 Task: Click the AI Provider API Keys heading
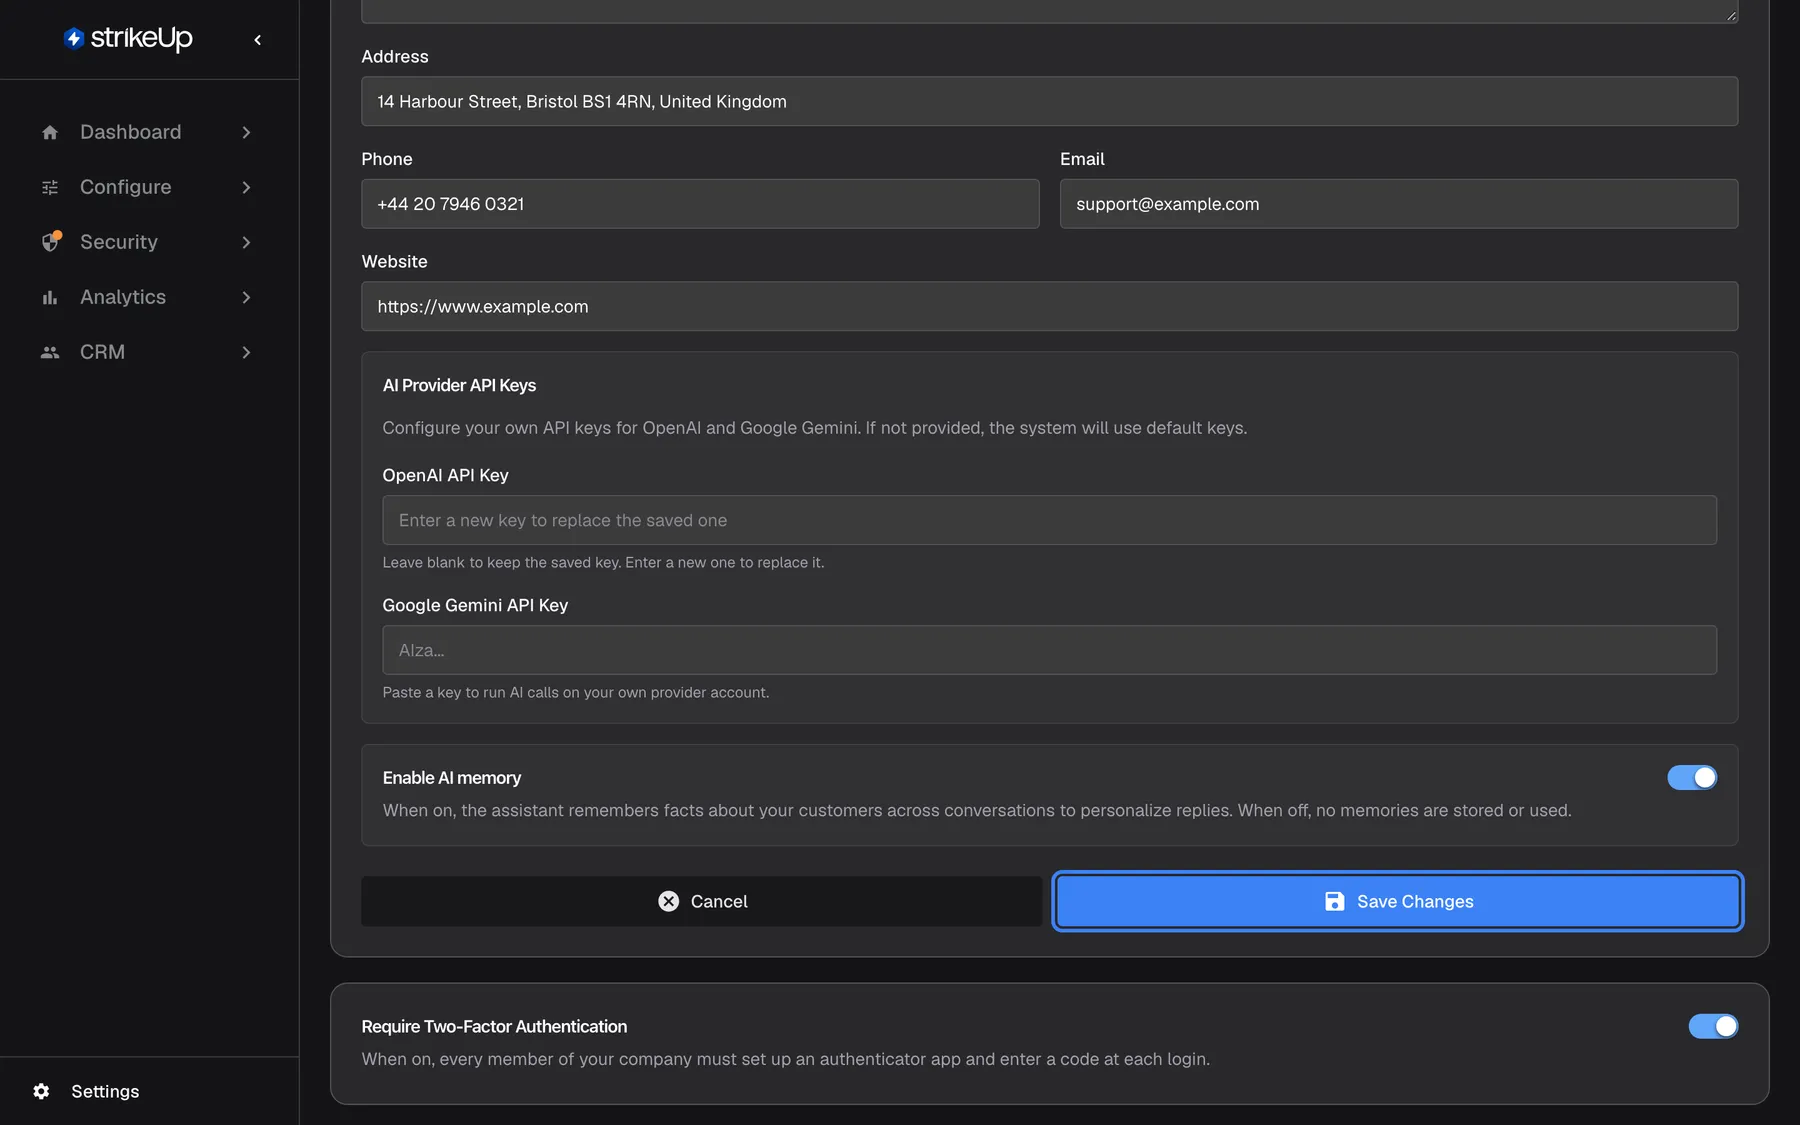pos(459,385)
